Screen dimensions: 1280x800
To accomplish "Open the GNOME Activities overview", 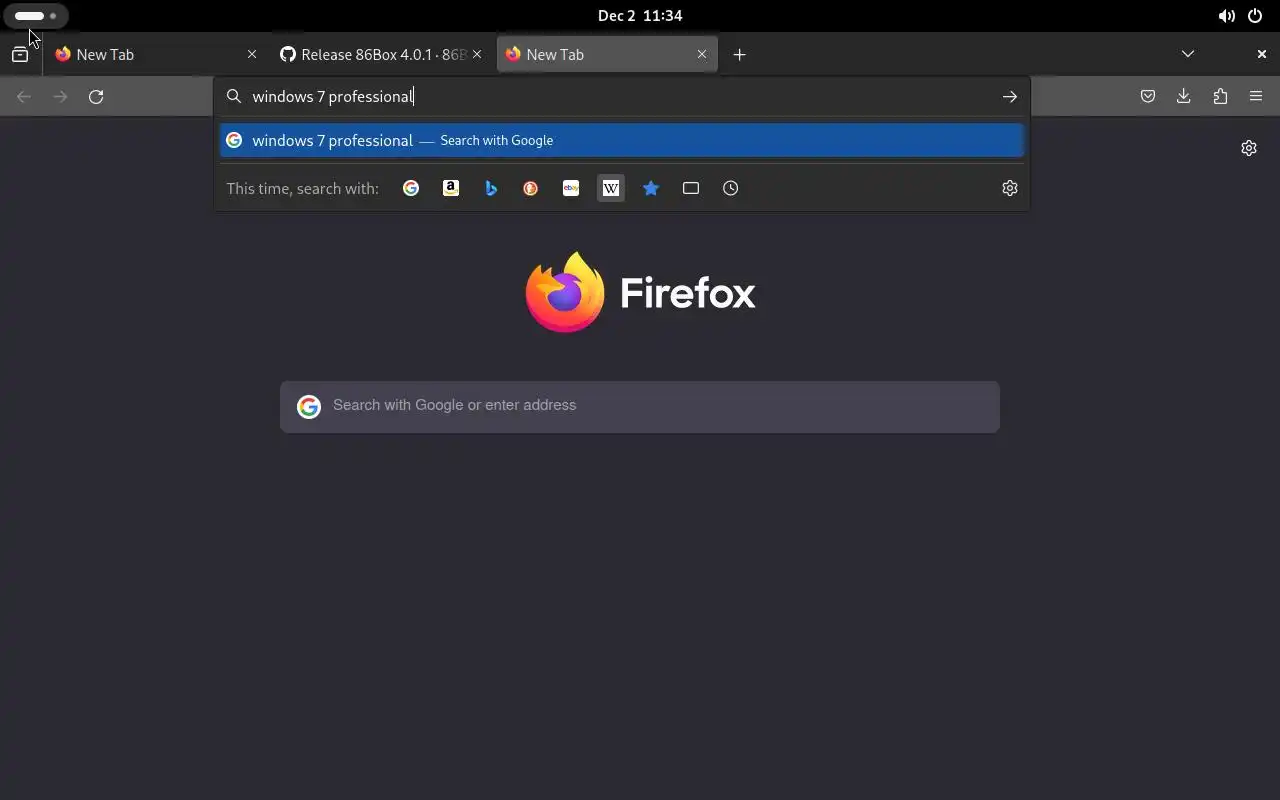I will click(35, 16).
